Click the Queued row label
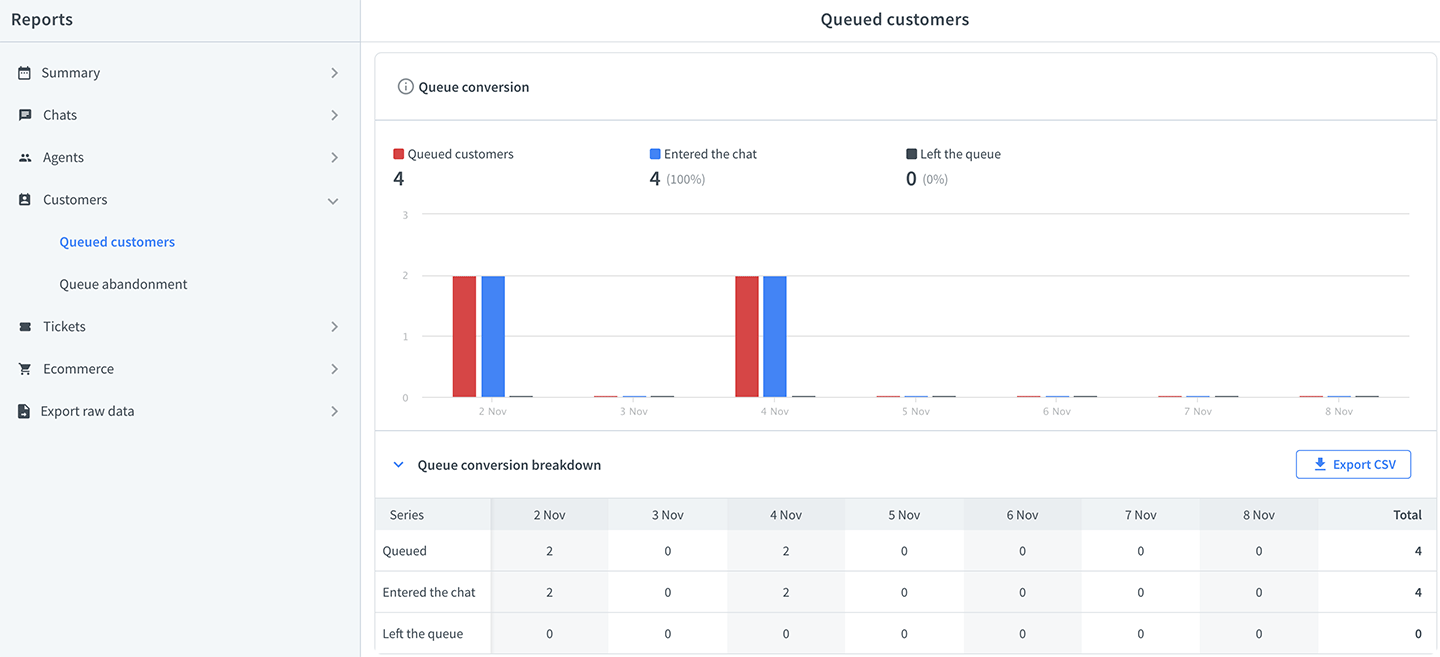The image size is (1440, 657). (x=405, y=551)
